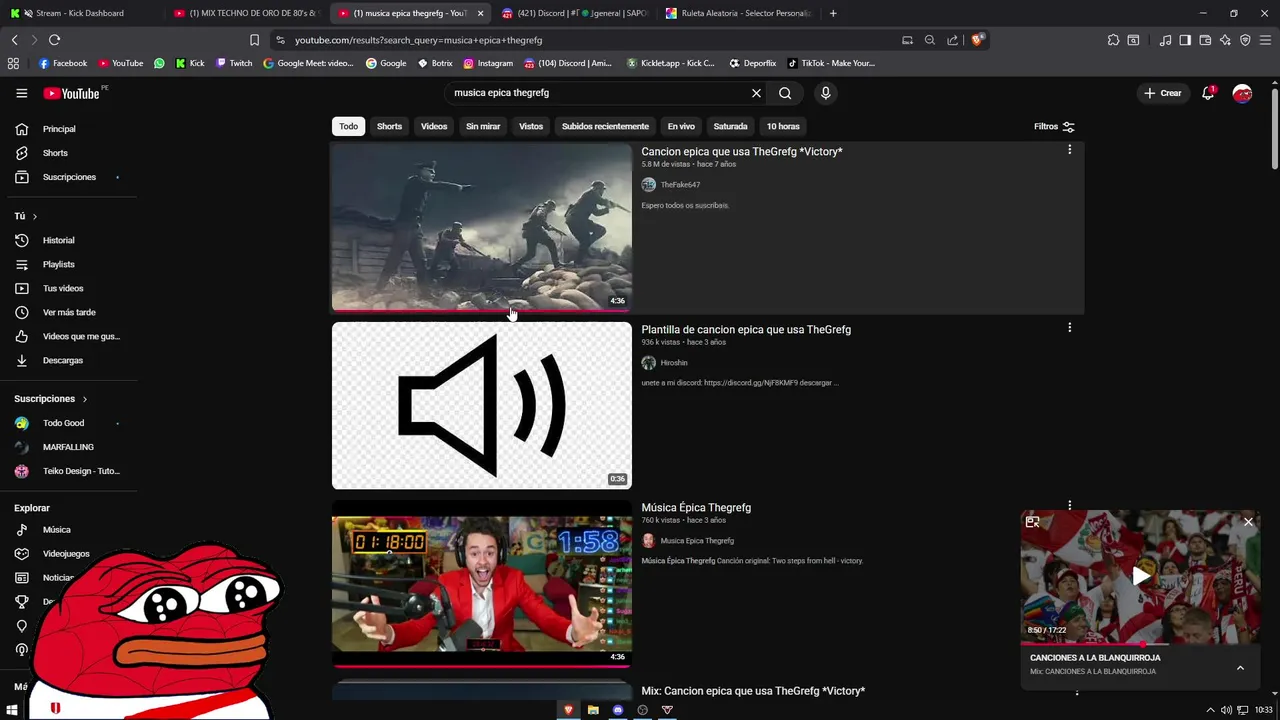Screen dimensions: 1280x720
Task: Open YouTube notifications bell
Action: (x=1208, y=93)
